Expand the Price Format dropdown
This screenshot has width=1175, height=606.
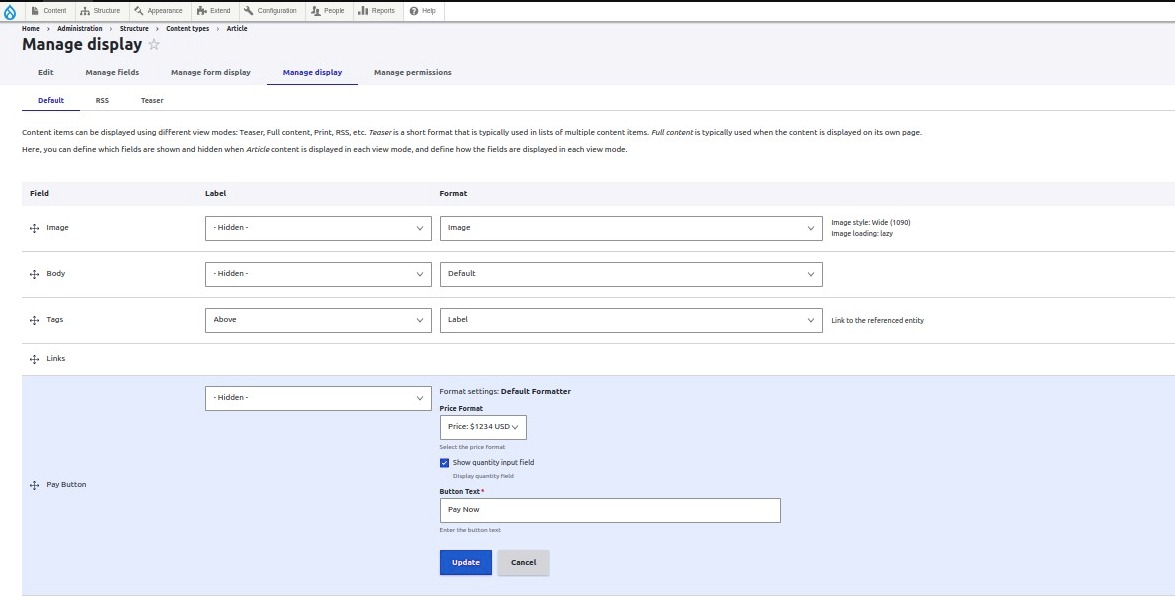(x=483, y=427)
